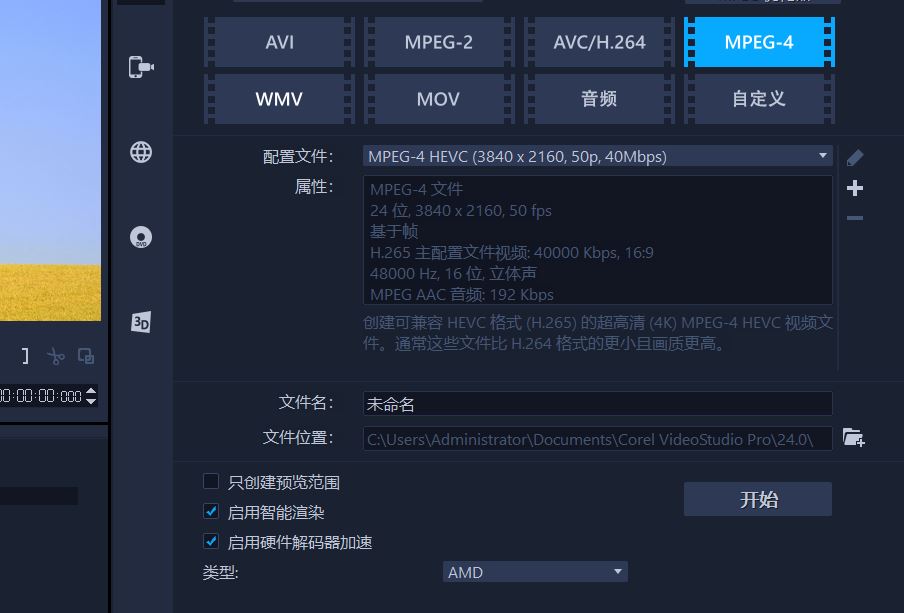
Task: Open the Disc (DVD) export category
Action: 141,237
